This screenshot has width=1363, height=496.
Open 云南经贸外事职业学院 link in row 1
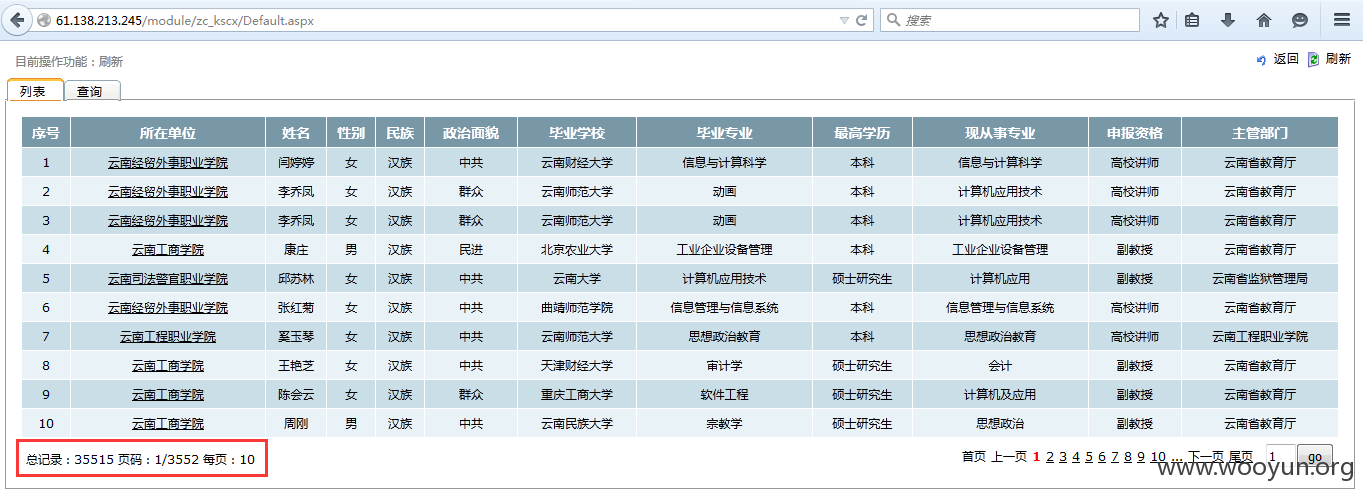click(168, 162)
